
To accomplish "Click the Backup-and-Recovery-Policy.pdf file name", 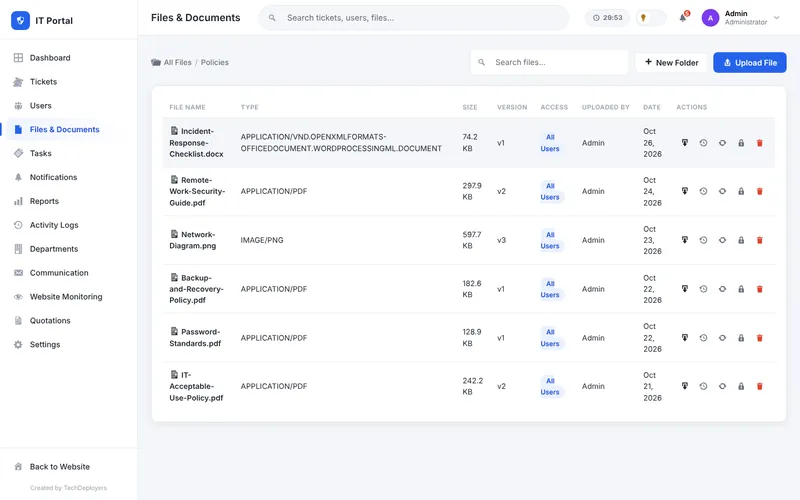I will point(196,289).
